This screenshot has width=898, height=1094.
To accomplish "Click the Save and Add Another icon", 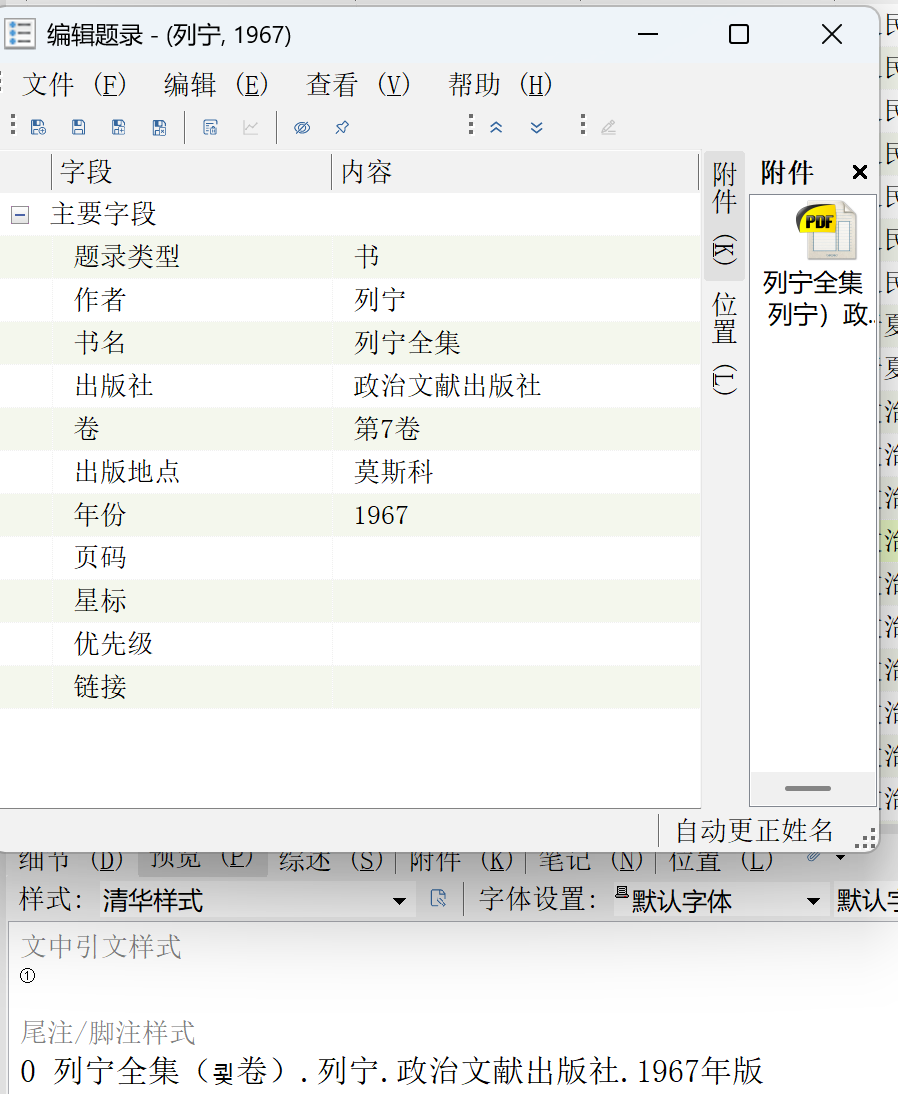I will (119, 127).
